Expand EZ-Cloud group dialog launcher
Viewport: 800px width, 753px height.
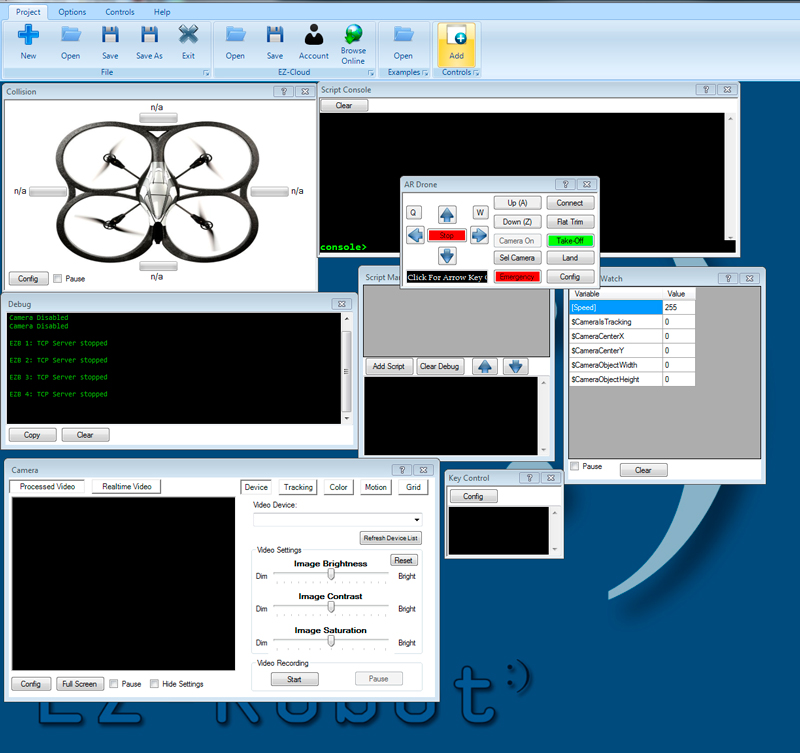pyautogui.click(x=371, y=73)
